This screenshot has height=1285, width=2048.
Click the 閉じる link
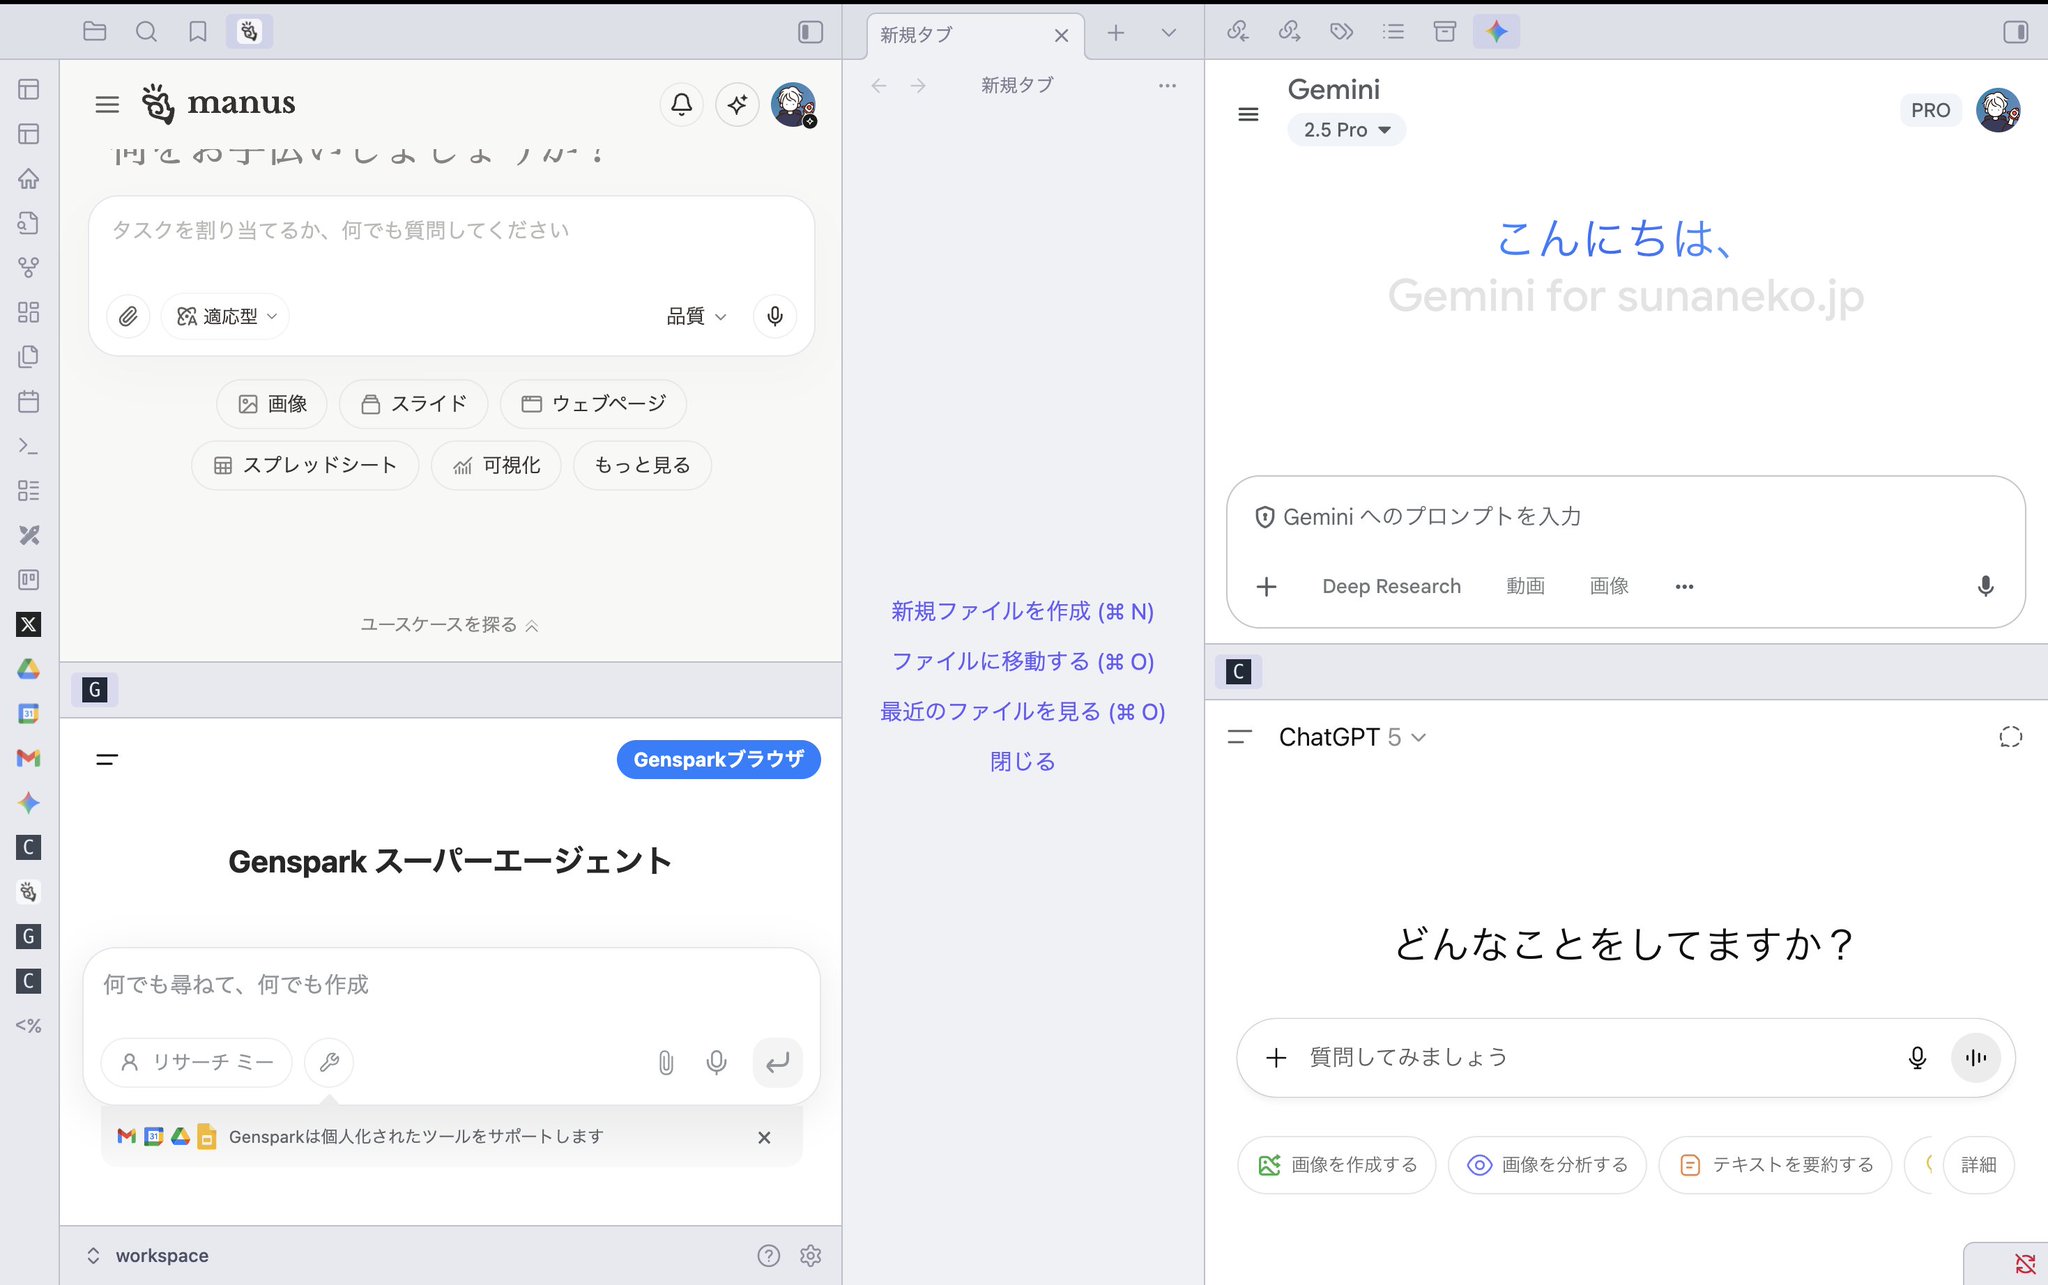click(1022, 762)
